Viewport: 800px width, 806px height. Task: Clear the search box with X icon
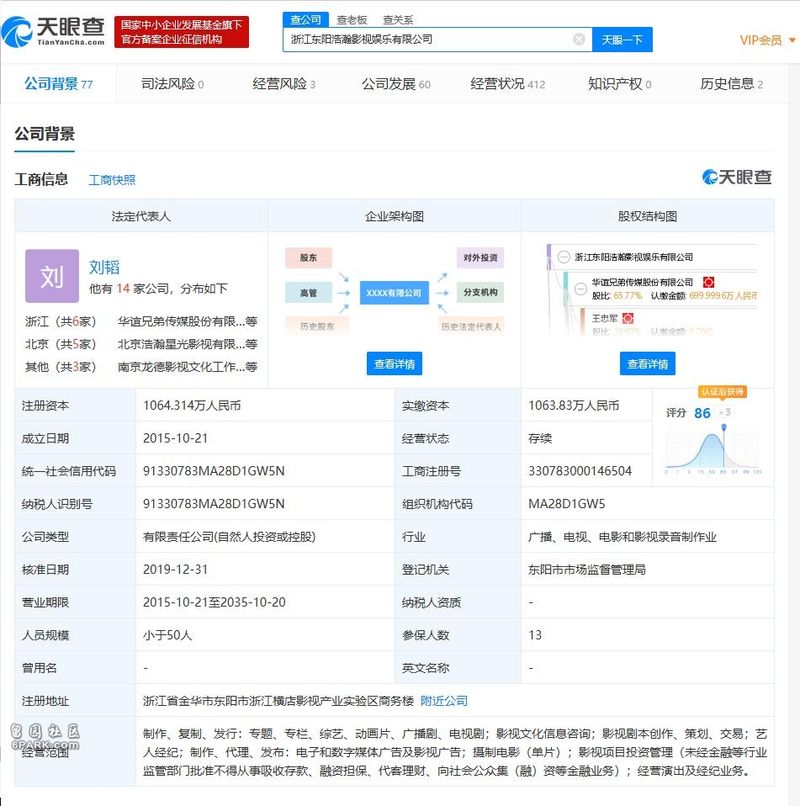click(579, 39)
